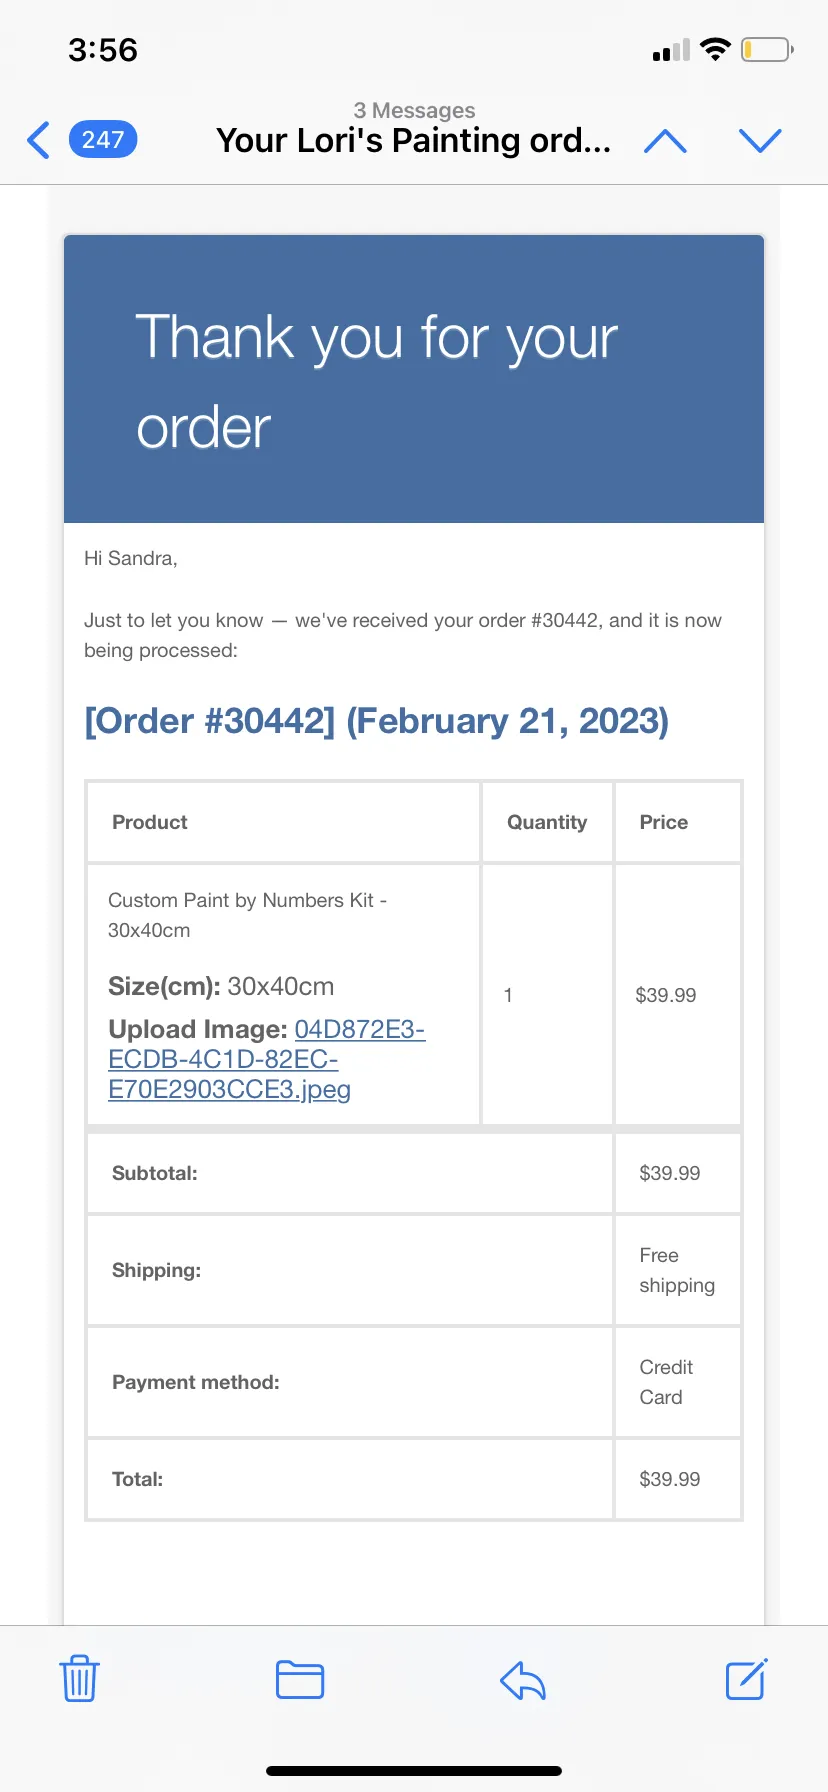Tap the Free shipping cell
Image resolution: width=828 pixels, height=1792 pixels.
678,1270
